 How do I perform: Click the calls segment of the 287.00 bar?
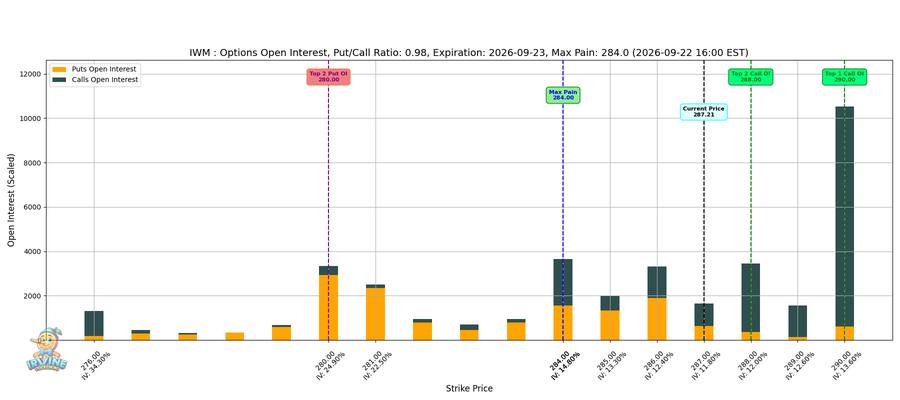tap(704, 315)
